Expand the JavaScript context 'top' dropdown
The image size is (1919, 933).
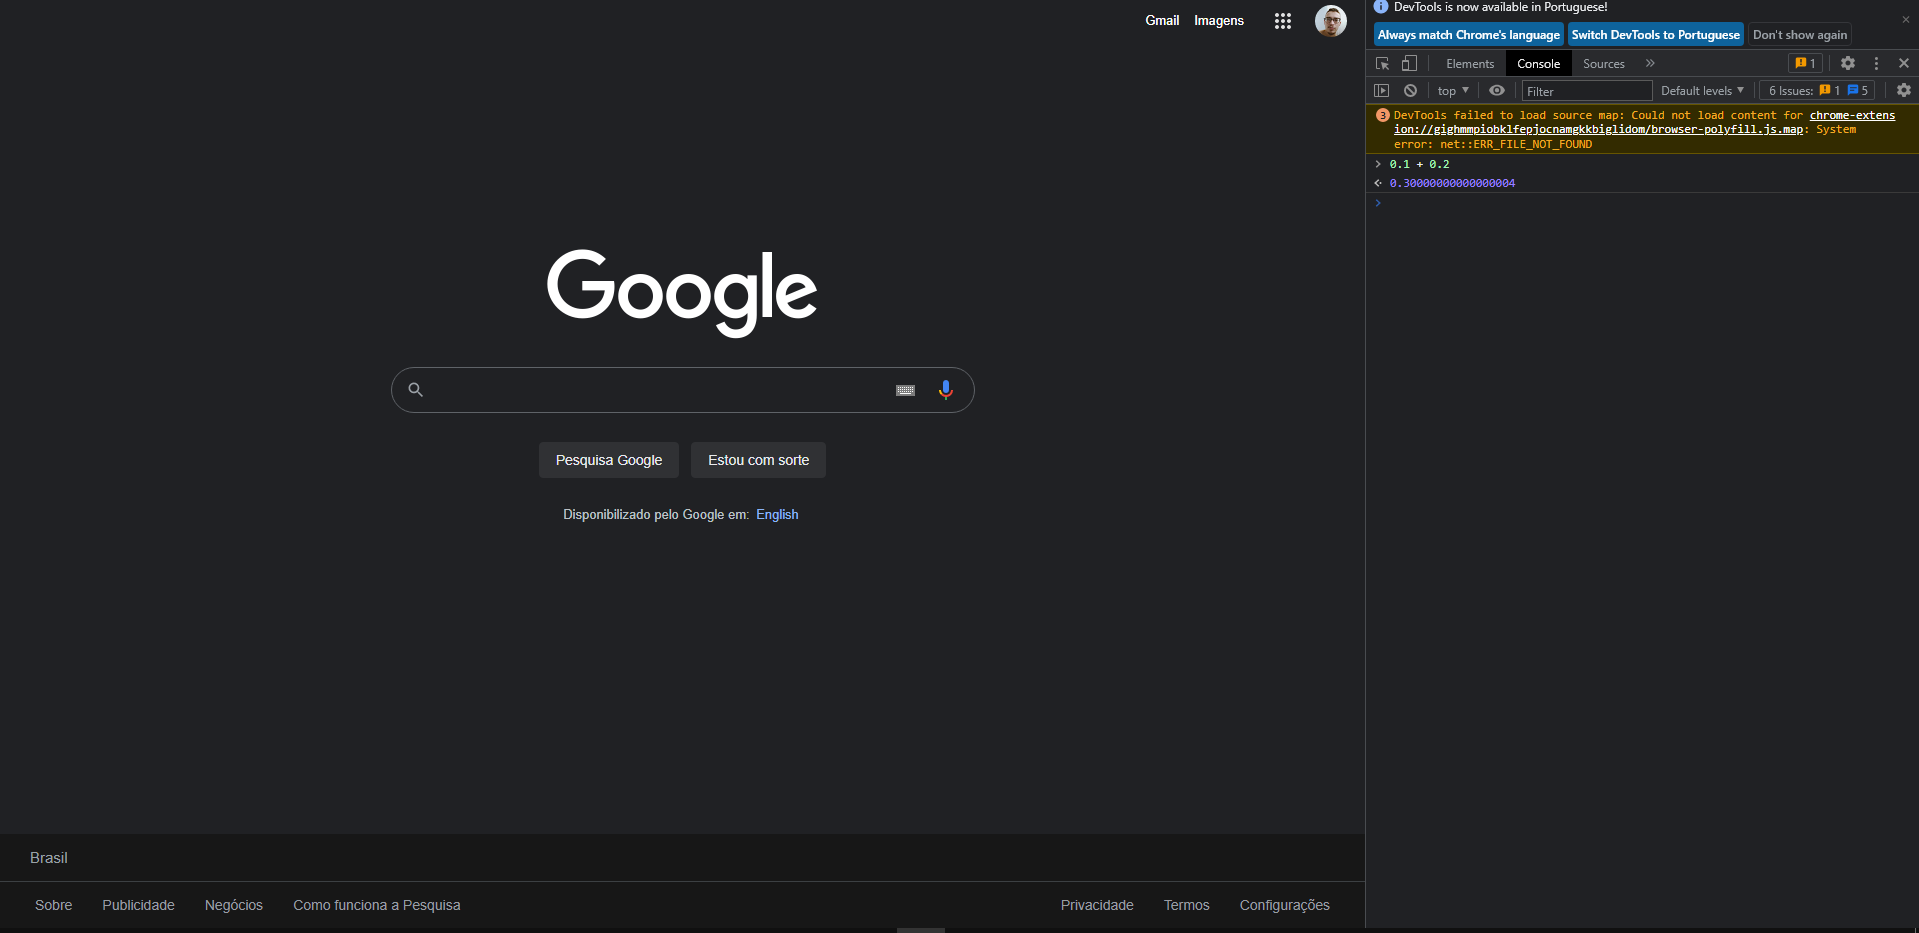pyautogui.click(x=1453, y=90)
